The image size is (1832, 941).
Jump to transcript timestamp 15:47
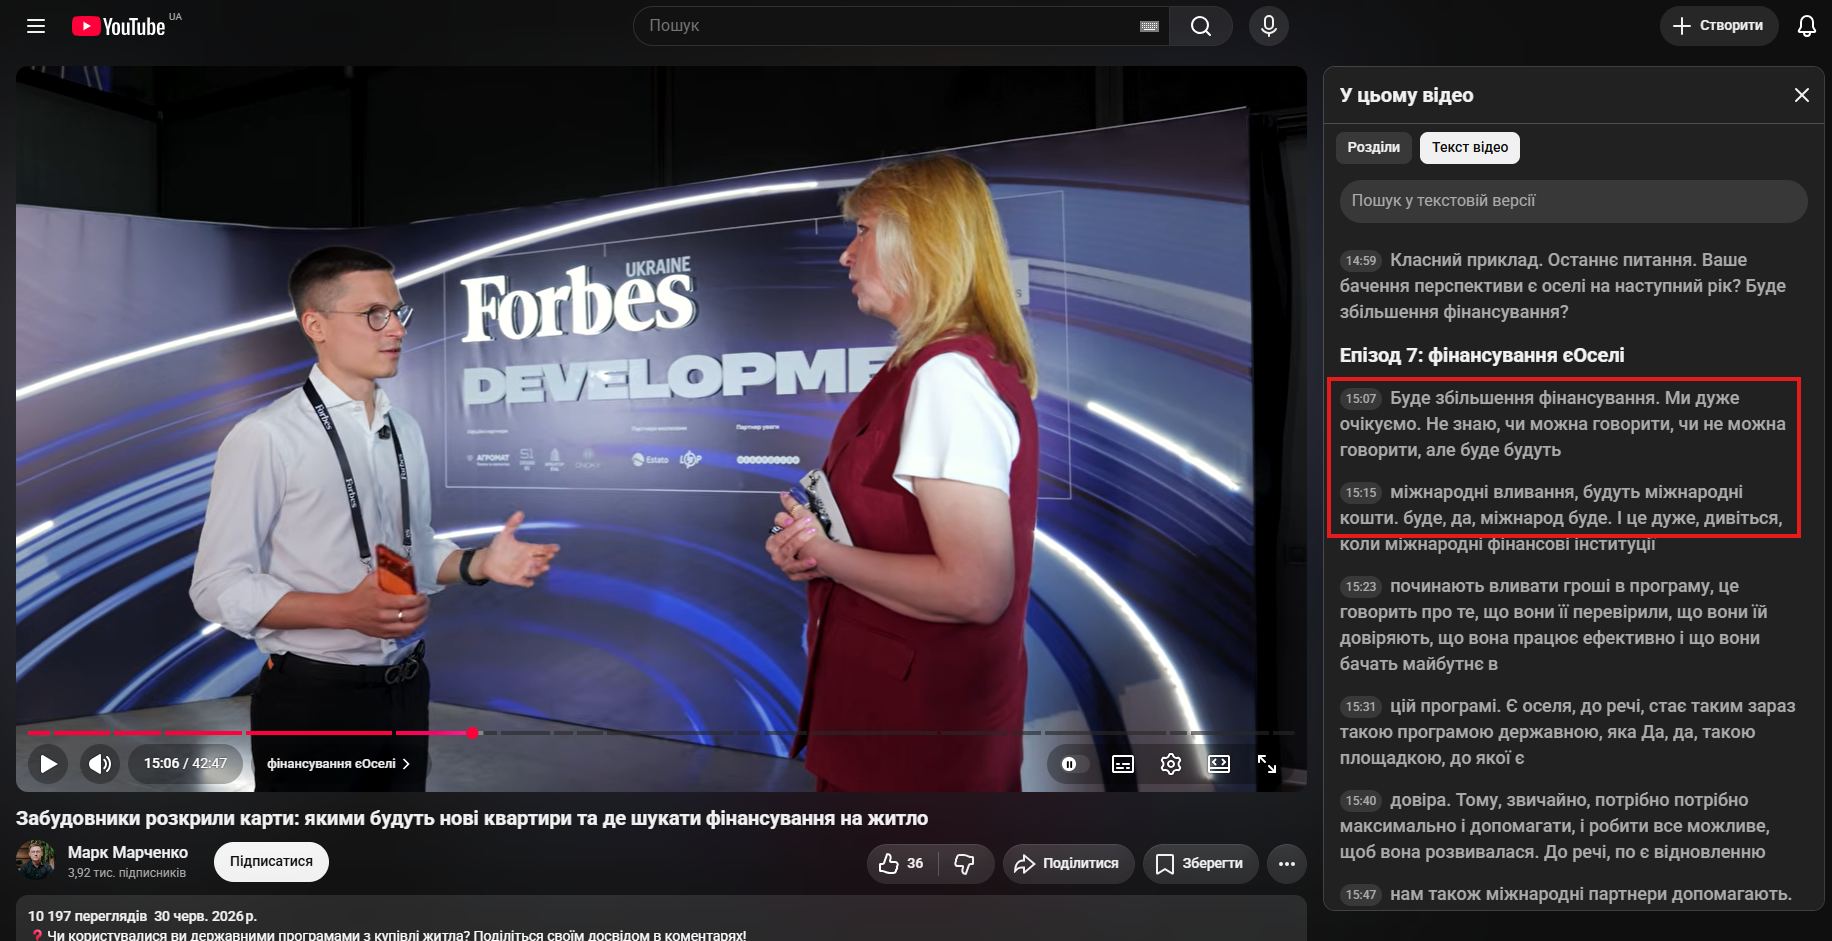[1361, 895]
